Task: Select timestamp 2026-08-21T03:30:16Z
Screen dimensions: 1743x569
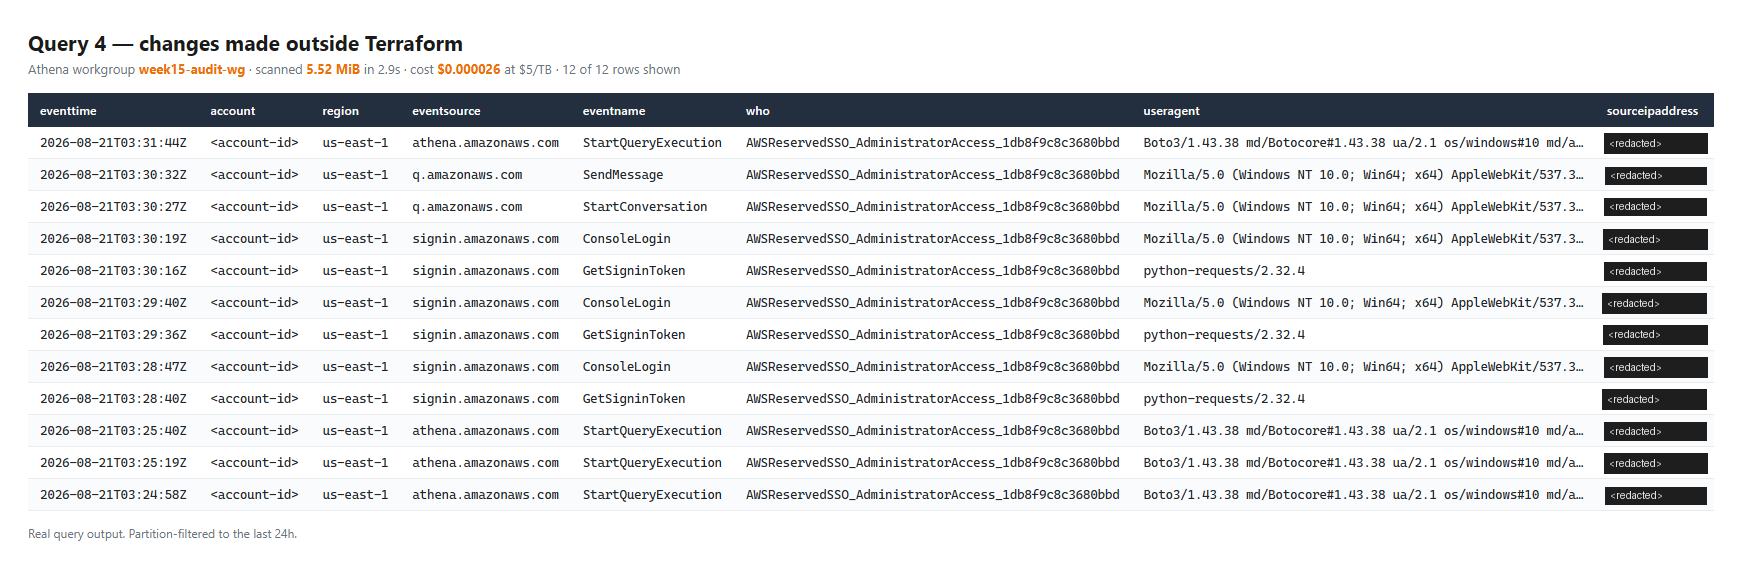Action: pyautogui.click(x=113, y=271)
